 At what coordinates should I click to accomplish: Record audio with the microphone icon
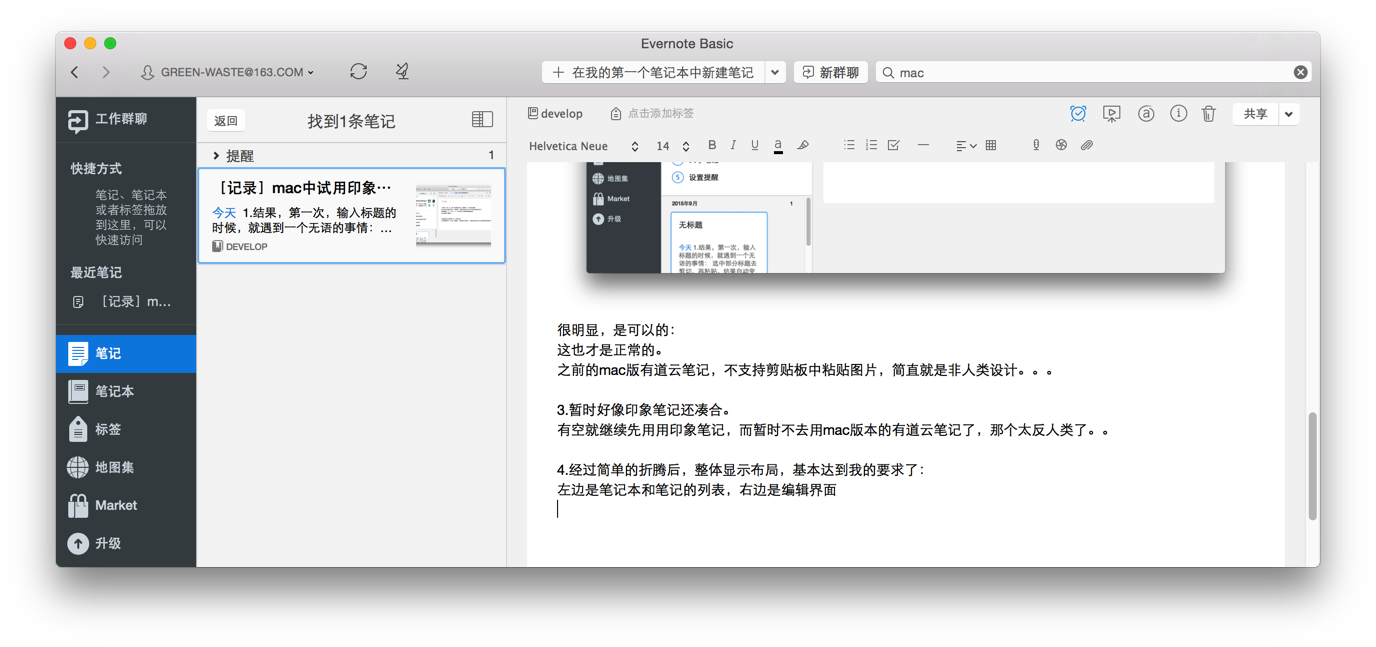tap(1036, 146)
